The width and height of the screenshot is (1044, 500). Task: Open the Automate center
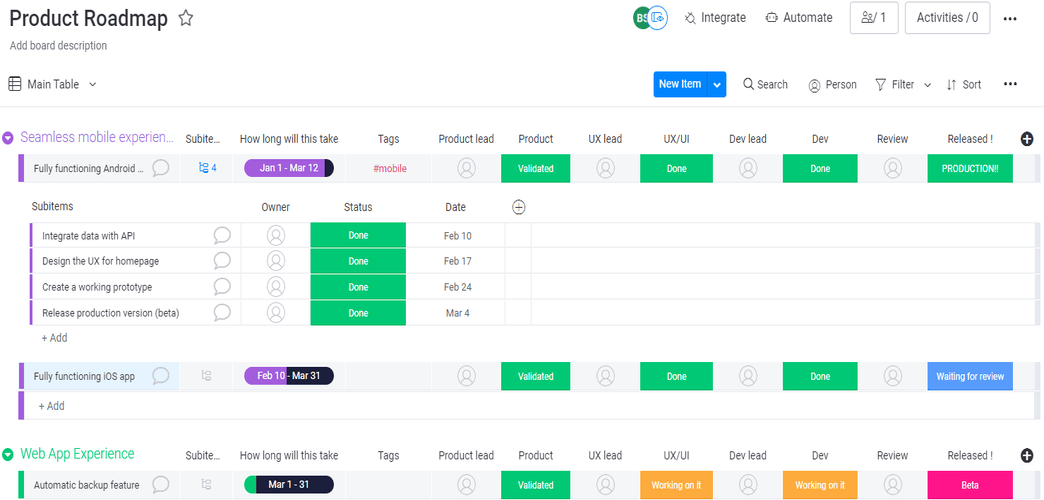click(798, 18)
